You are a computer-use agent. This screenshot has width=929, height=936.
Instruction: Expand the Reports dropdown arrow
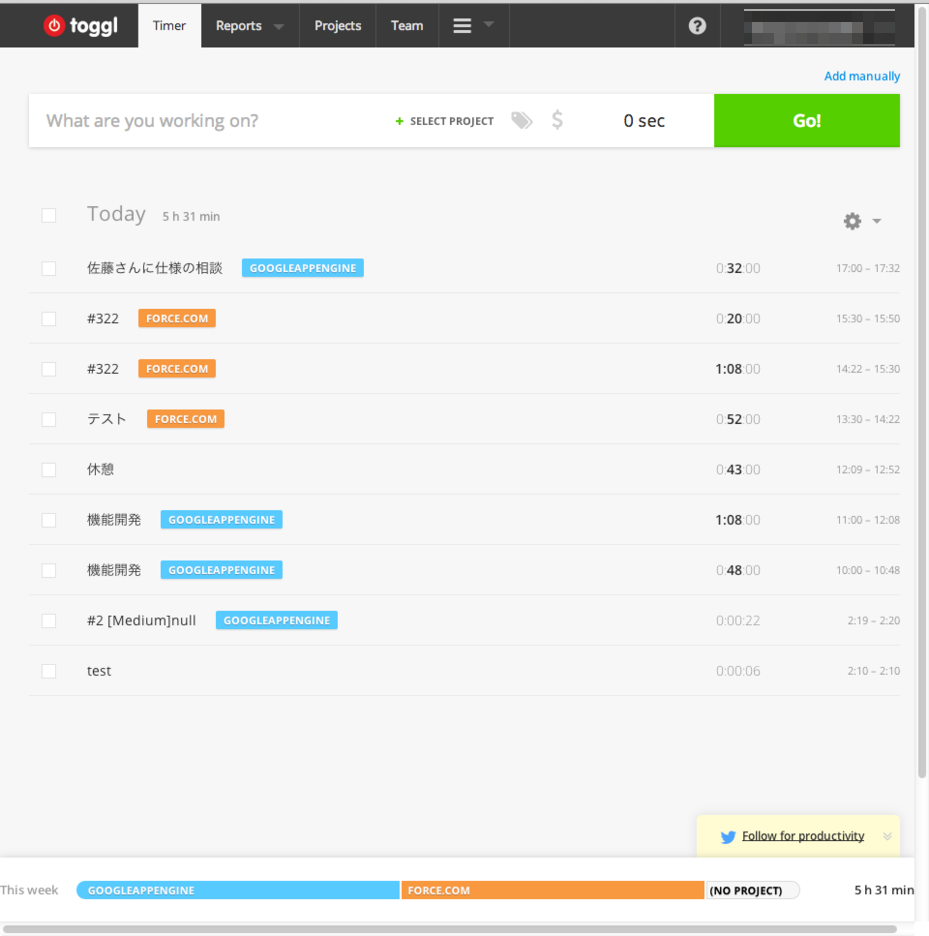(x=278, y=26)
